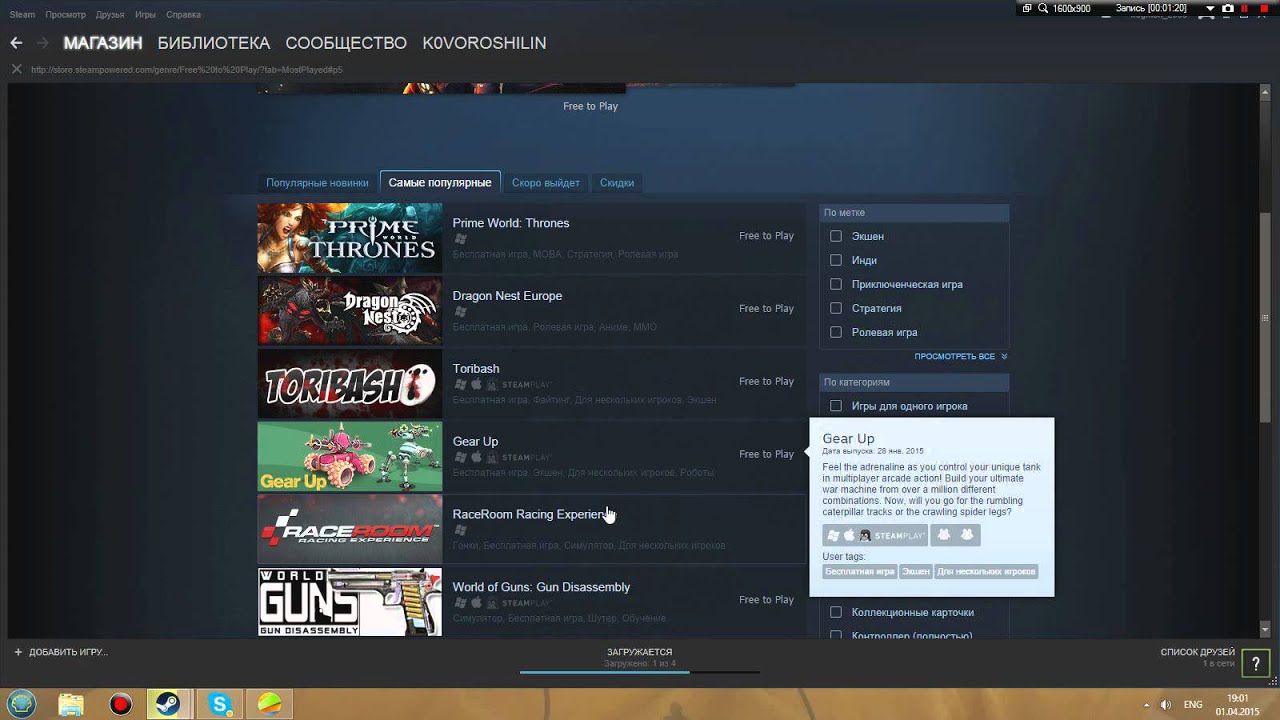Check the Экшен tag filter
This screenshot has width=1280, height=720.
coord(836,236)
